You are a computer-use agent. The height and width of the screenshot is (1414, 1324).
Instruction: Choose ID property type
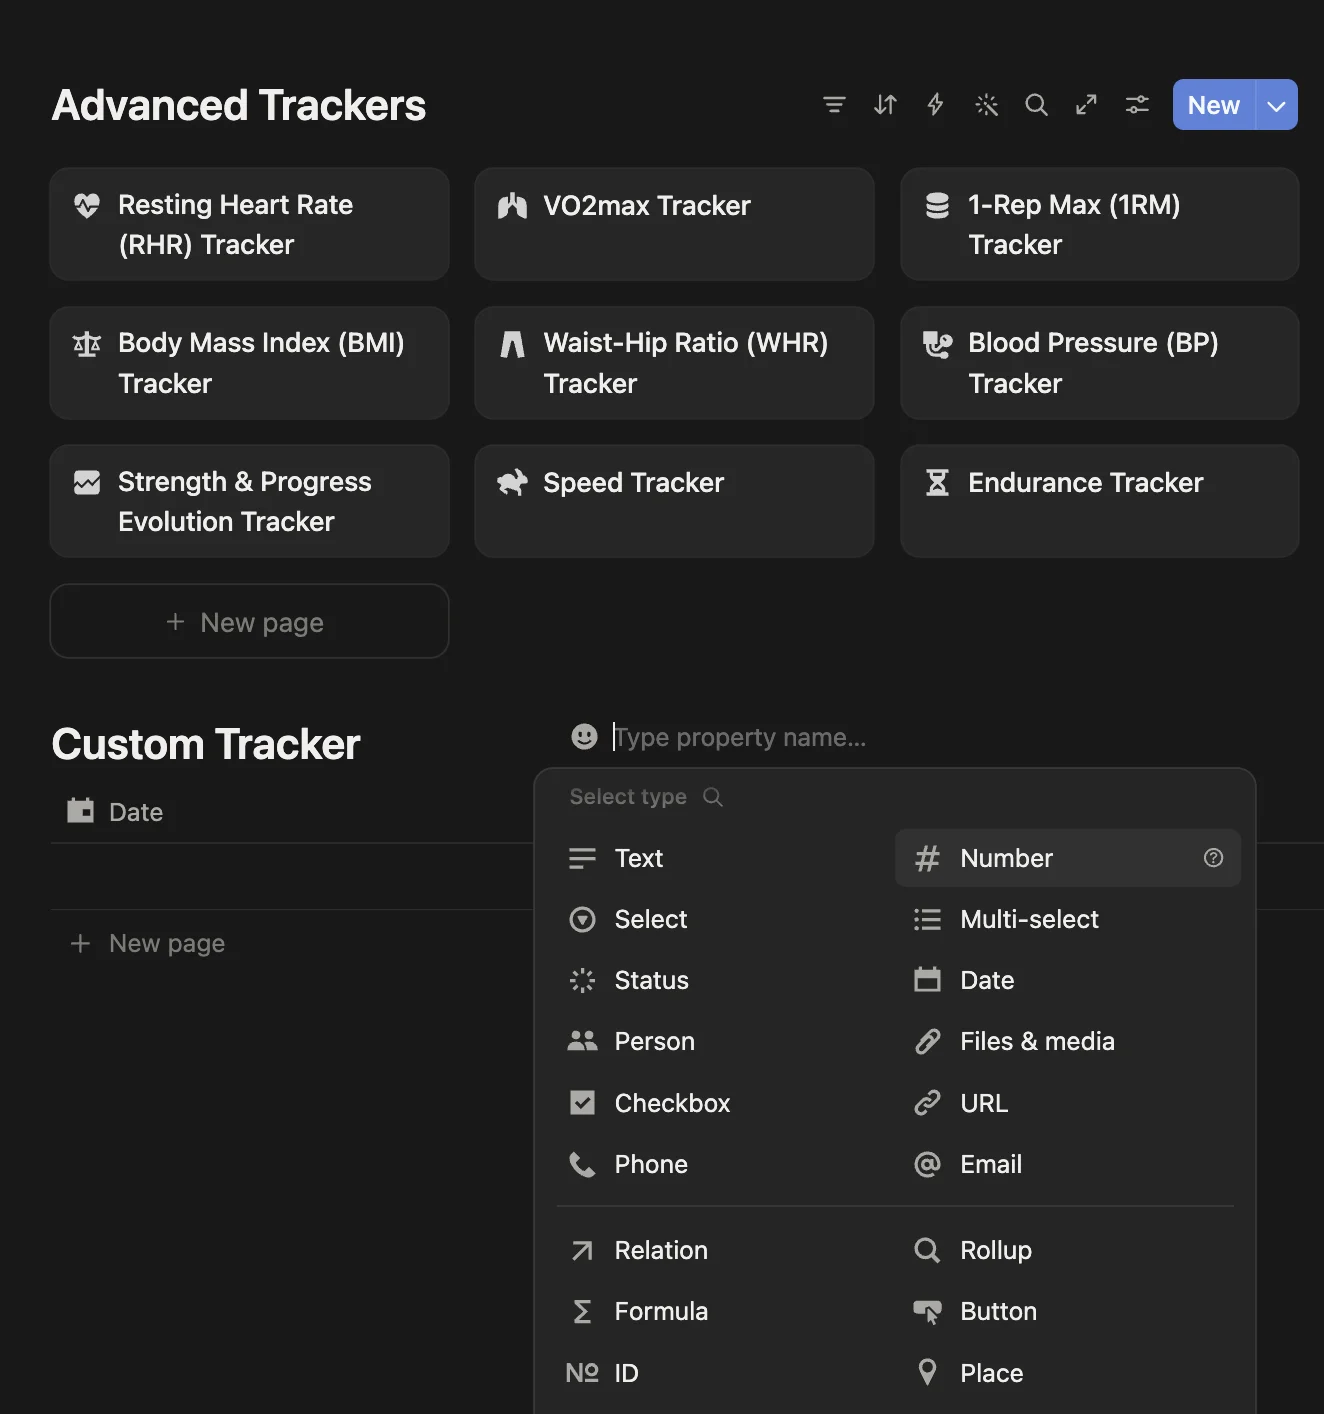[x=724, y=1373]
